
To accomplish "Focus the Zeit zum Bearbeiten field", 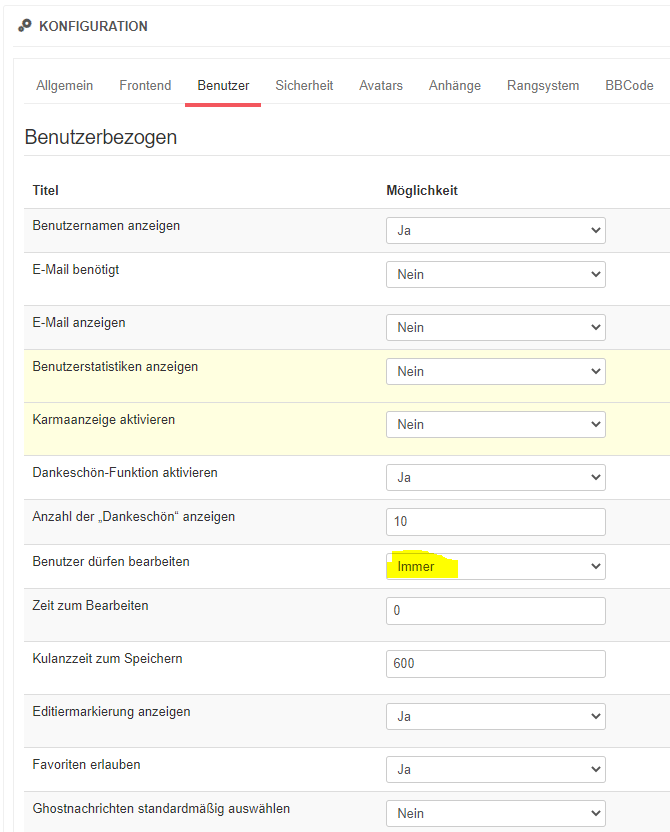I will pos(495,611).
